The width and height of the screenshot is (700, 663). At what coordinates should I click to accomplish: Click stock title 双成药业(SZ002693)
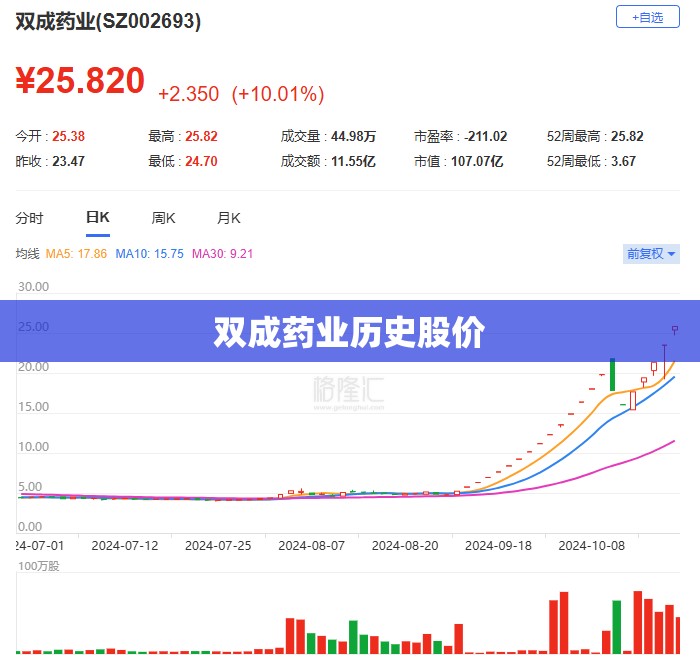pyautogui.click(x=108, y=21)
